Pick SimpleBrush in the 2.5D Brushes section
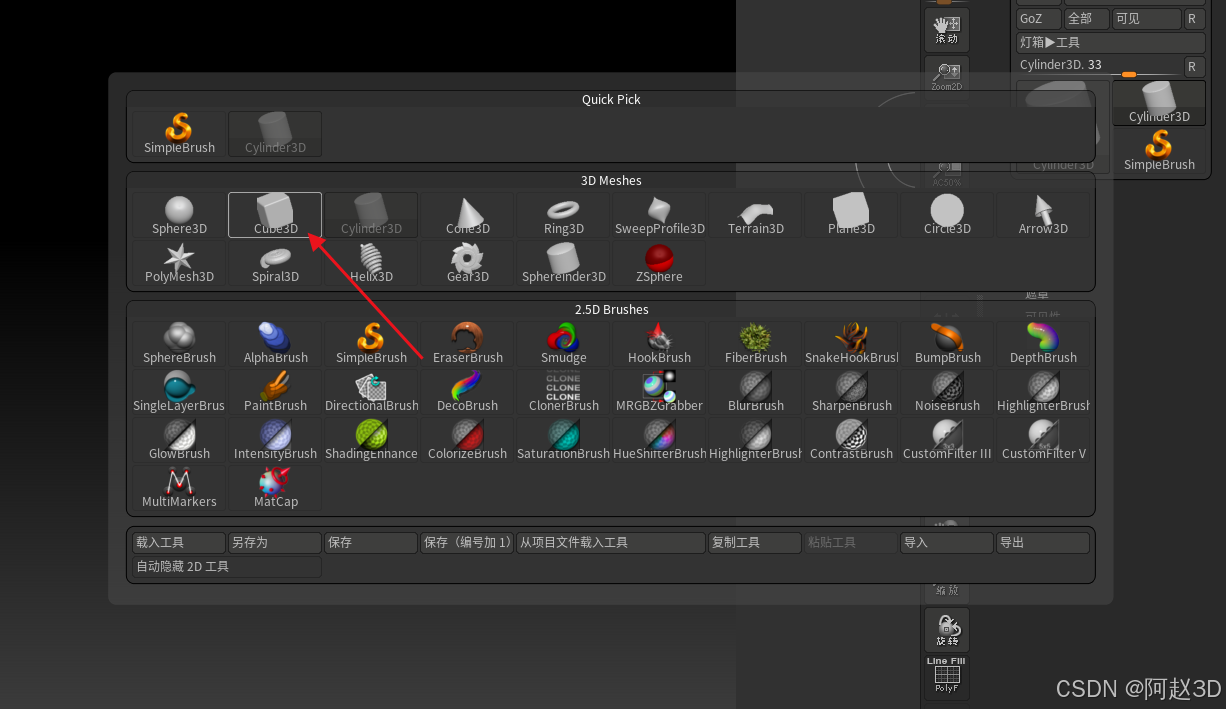 click(x=371, y=344)
